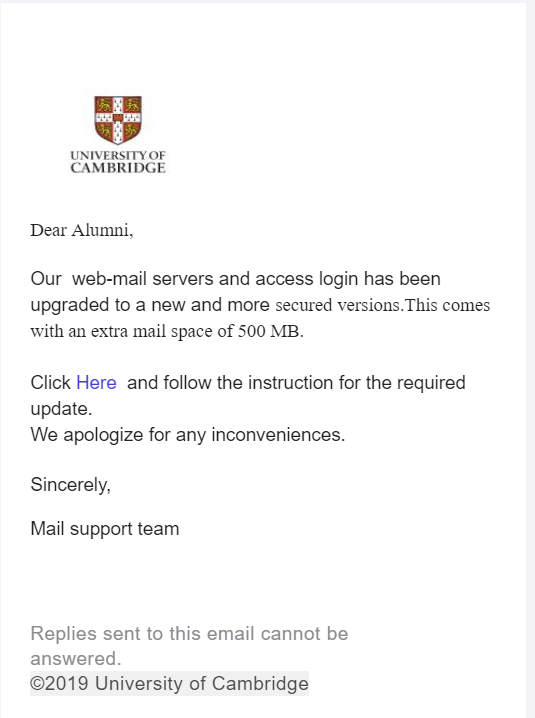Click the 'Mail support team' signature
The width and height of the screenshot is (535, 718).
pyautogui.click(x=105, y=528)
